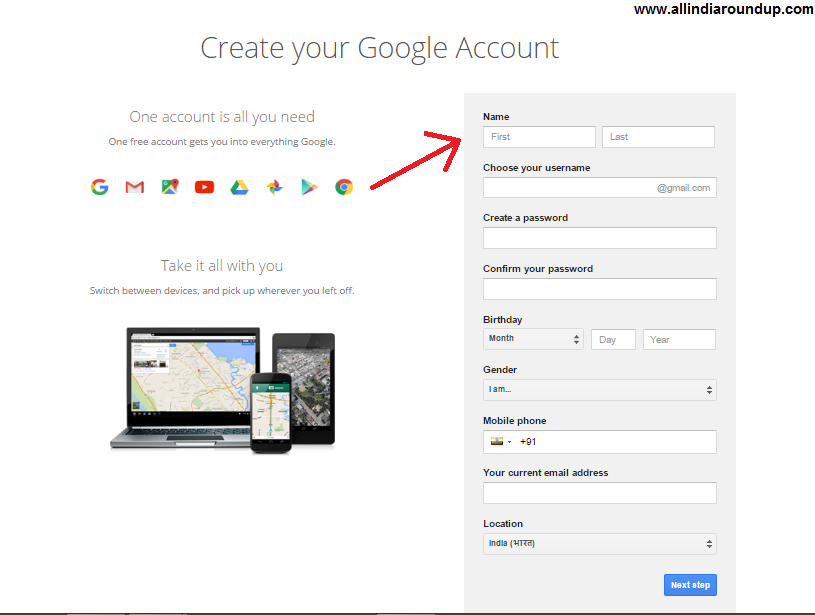
Task: Click the Confirm your password field
Action: click(600, 289)
